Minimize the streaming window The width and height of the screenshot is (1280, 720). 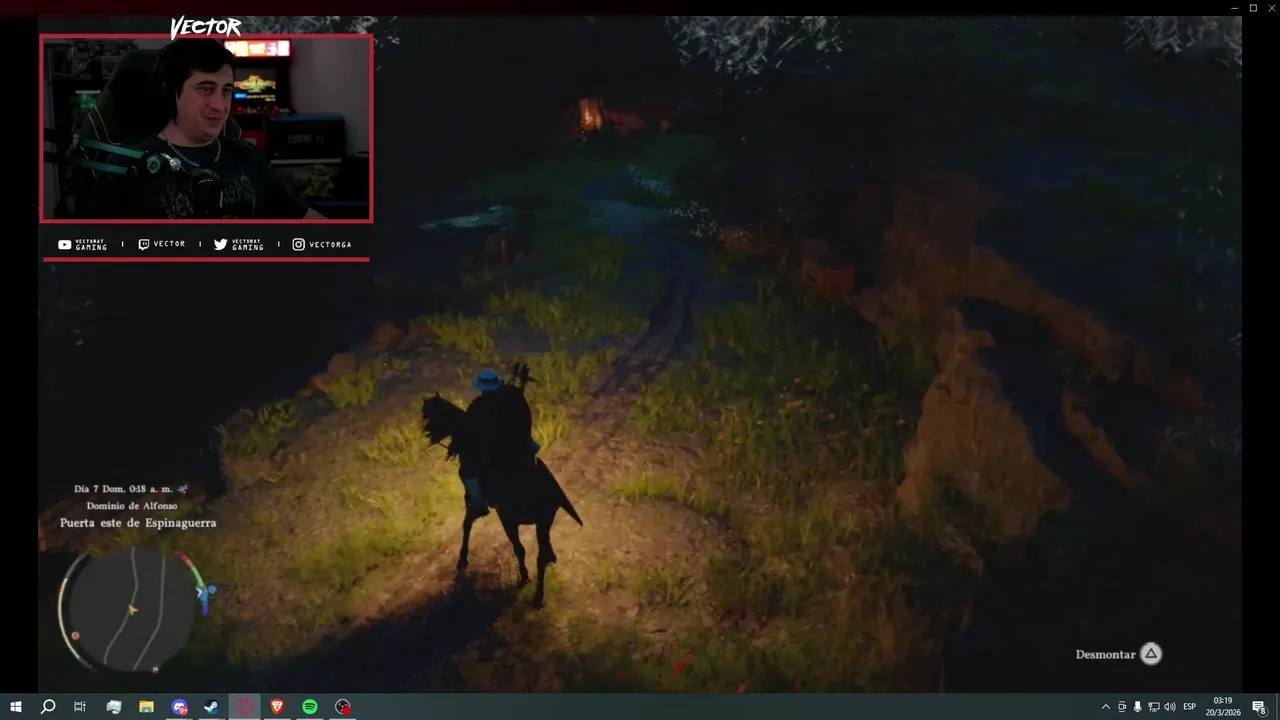(1234, 8)
